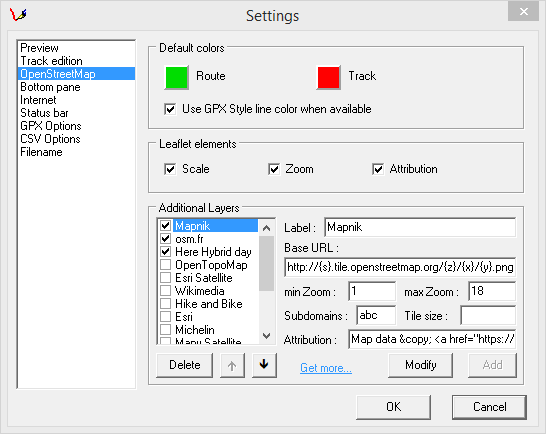Click into the Base URL field

(400, 267)
